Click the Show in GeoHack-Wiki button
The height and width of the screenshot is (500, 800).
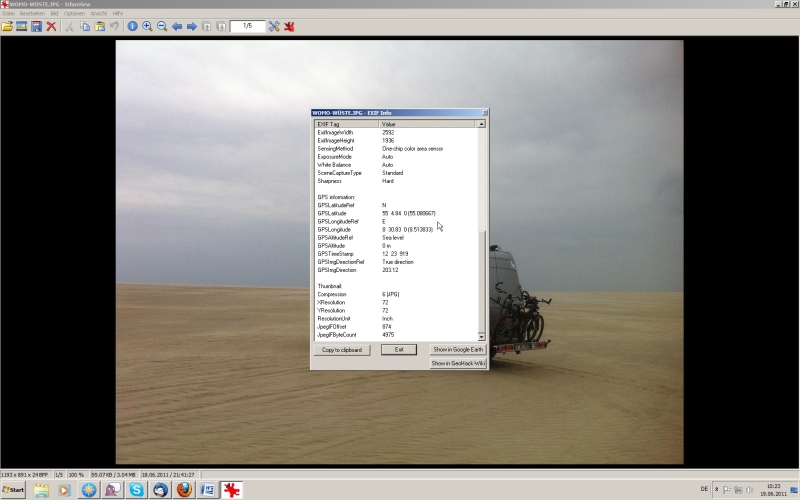pyautogui.click(x=457, y=363)
